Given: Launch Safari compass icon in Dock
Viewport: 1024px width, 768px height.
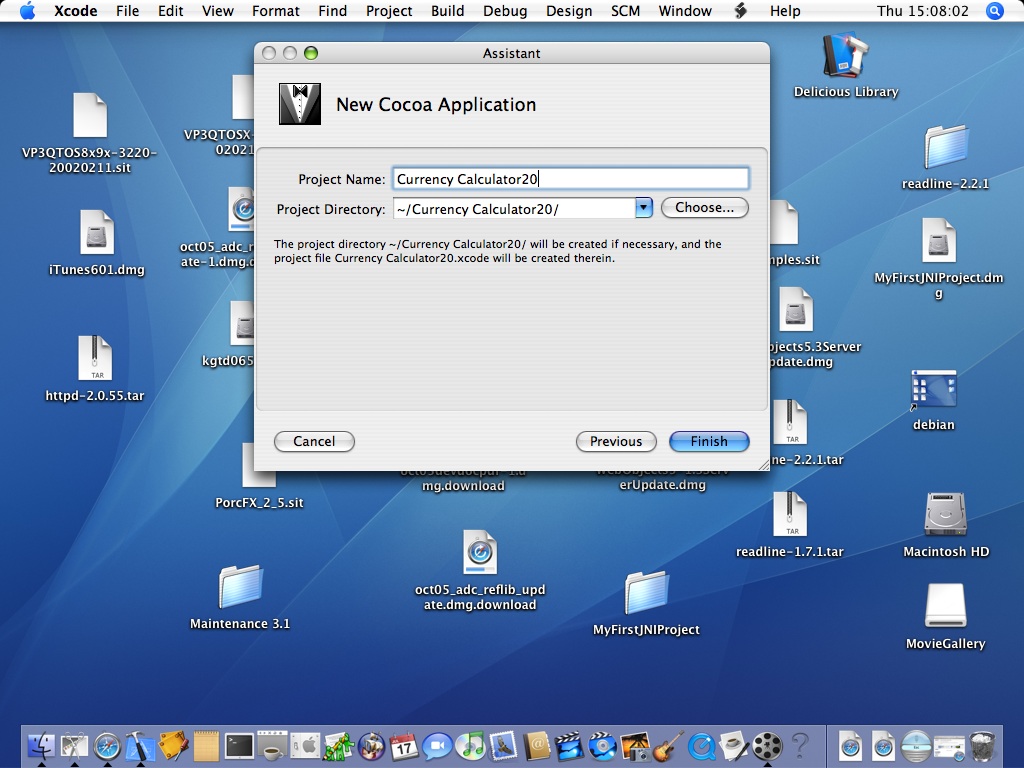Looking at the screenshot, I should [x=107, y=746].
